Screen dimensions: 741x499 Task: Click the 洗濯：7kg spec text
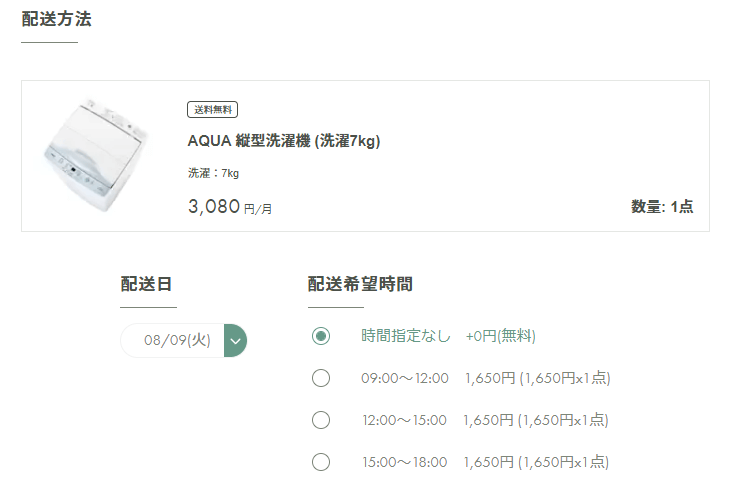(214, 173)
